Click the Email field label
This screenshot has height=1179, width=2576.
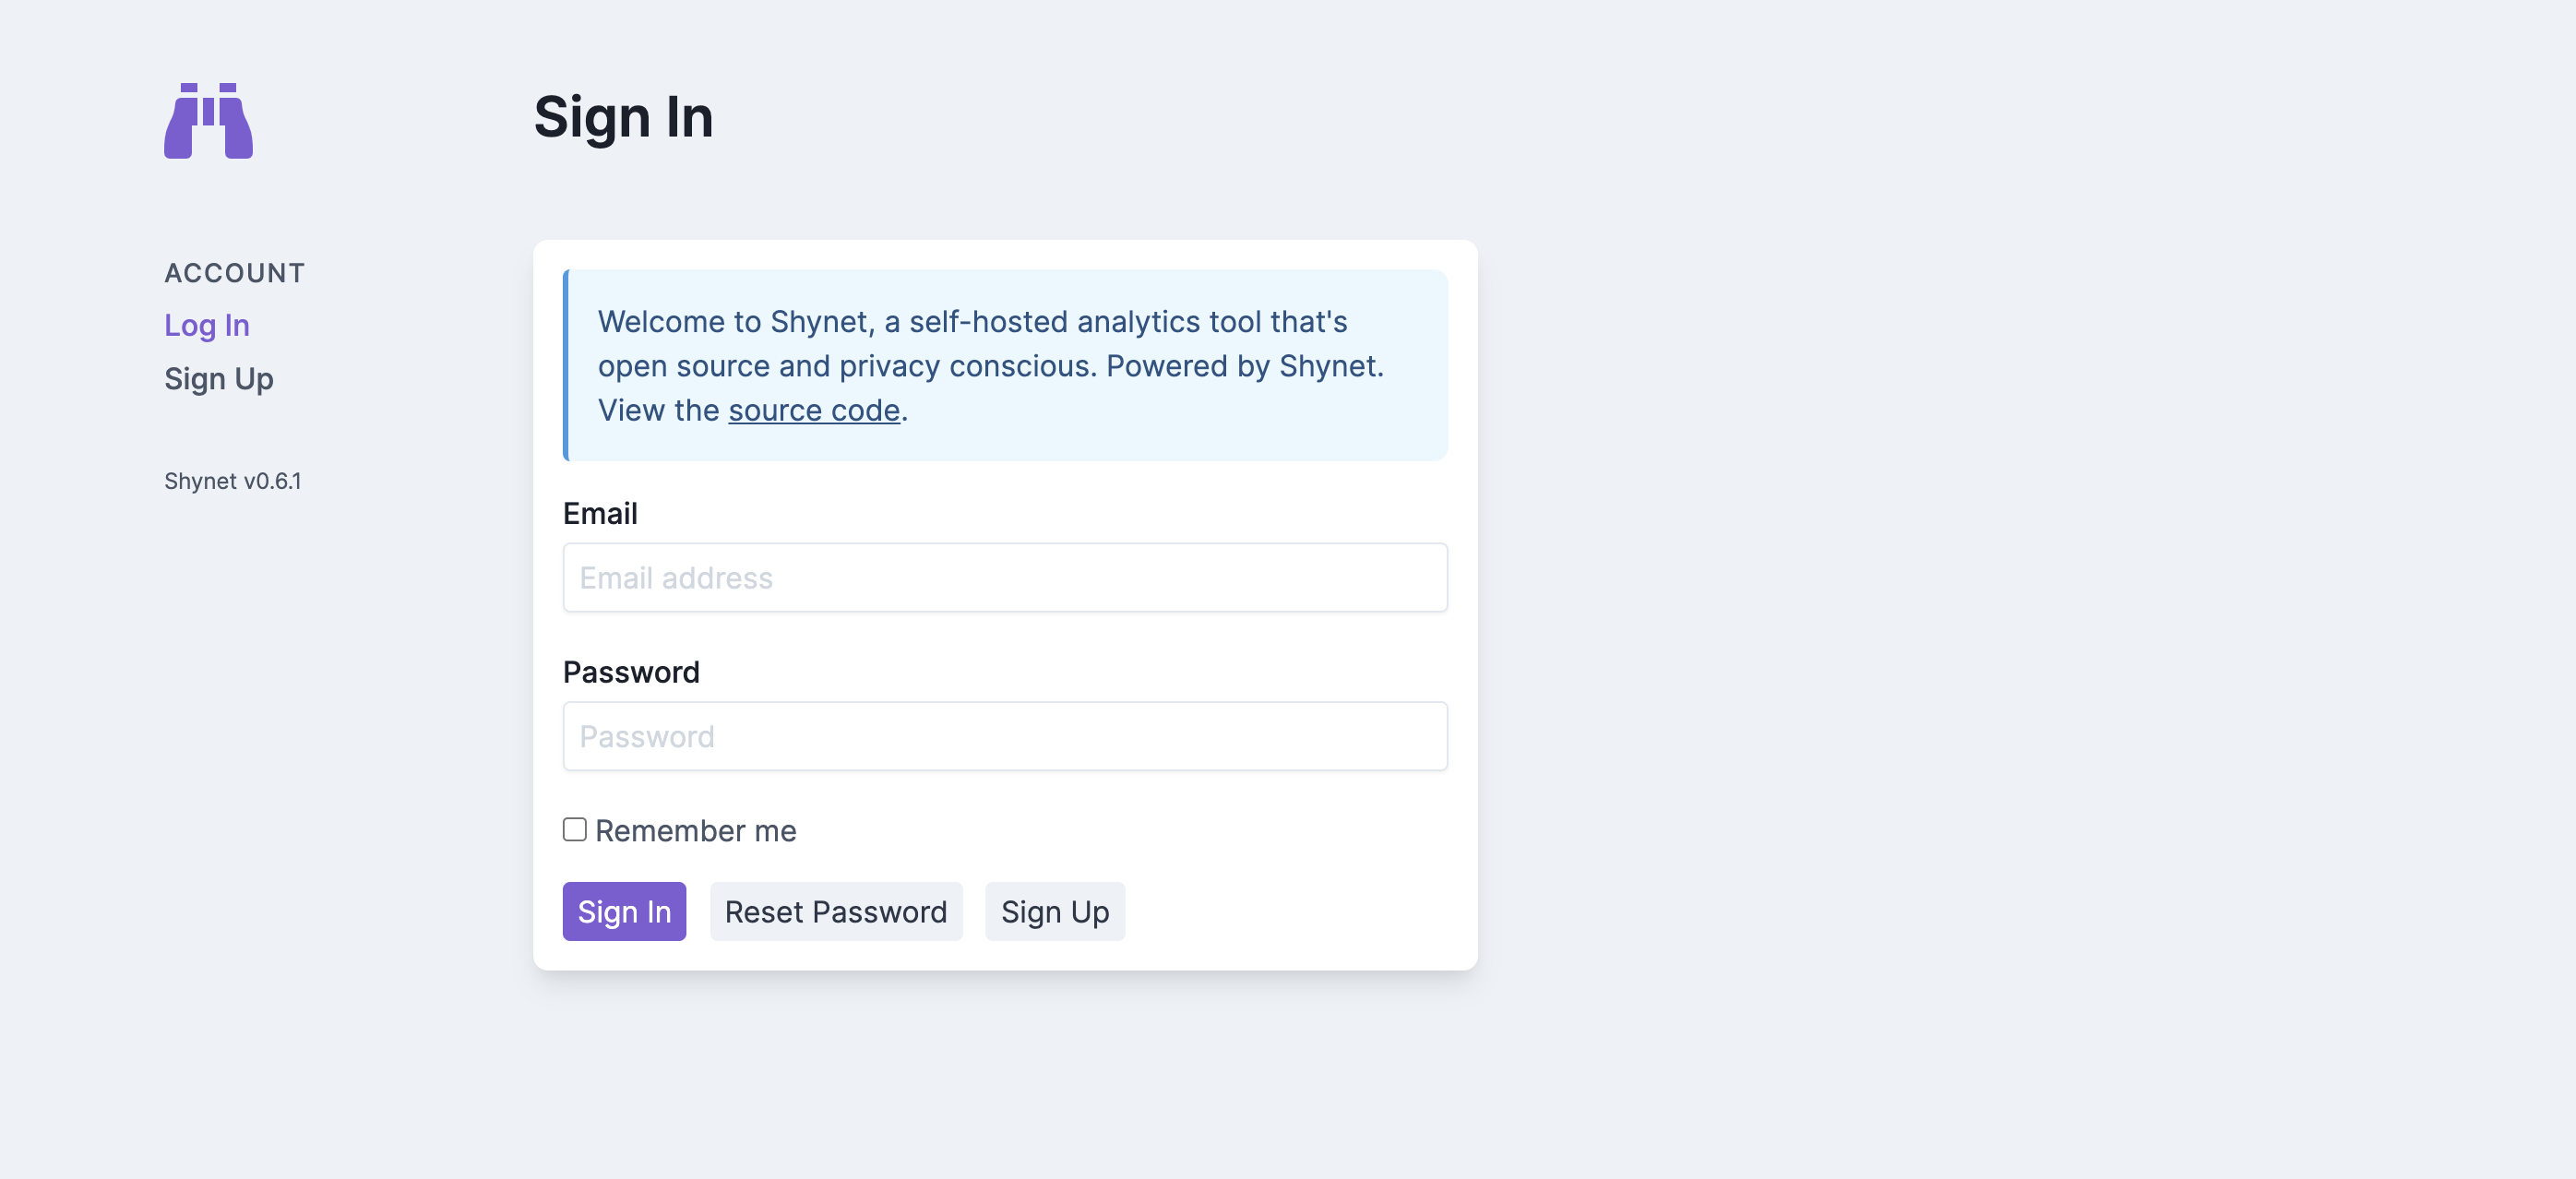(600, 513)
